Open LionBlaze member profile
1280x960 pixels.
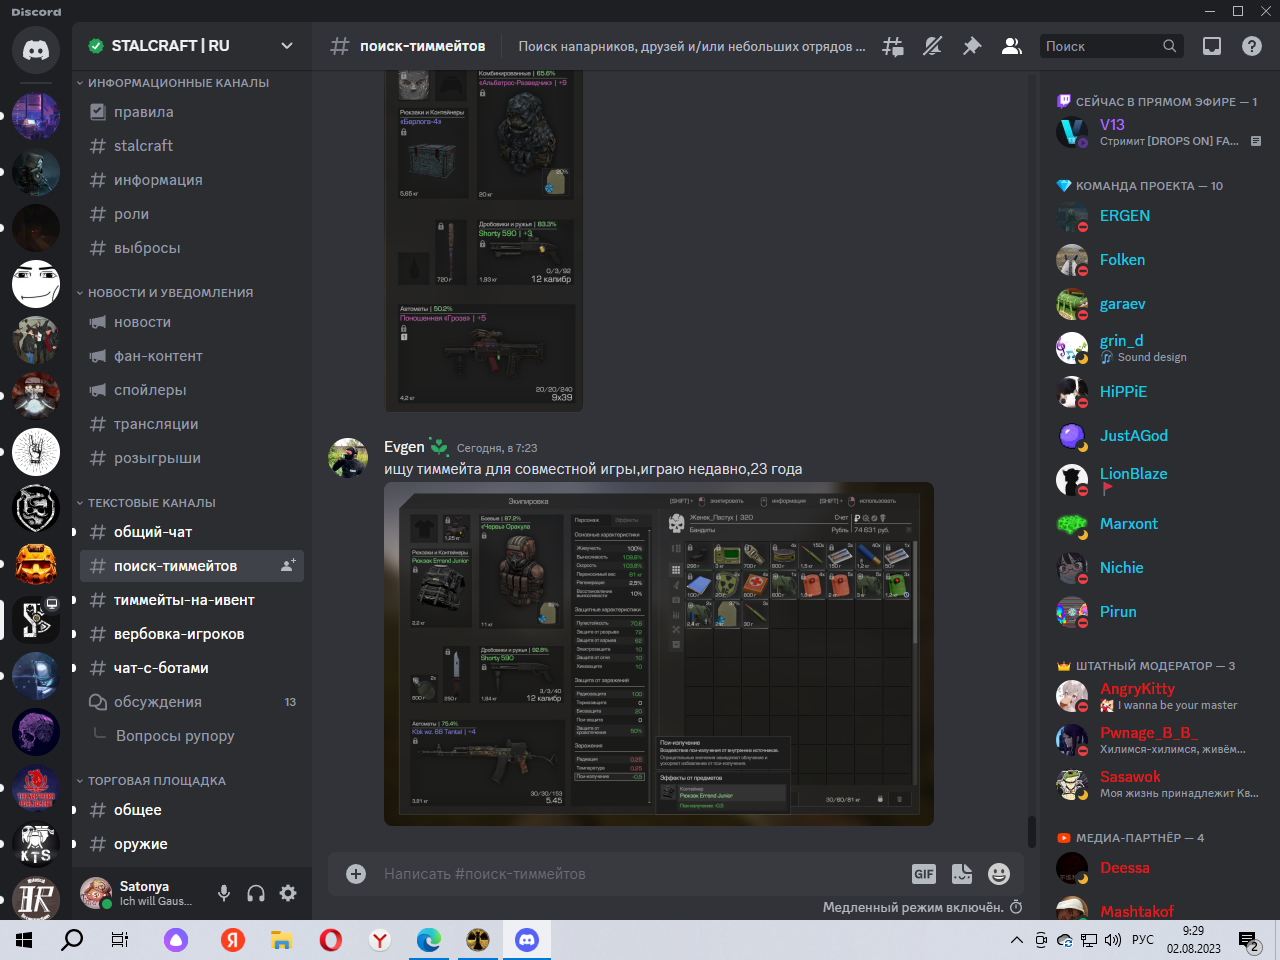[1160, 480]
